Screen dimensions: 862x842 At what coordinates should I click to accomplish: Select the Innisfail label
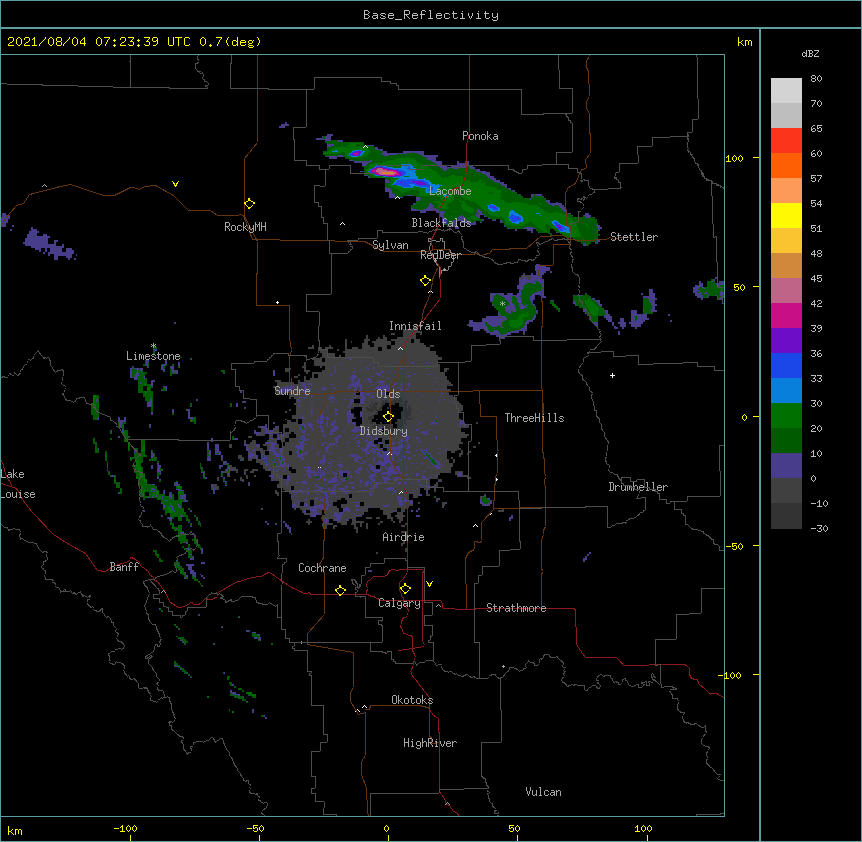tap(415, 326)
